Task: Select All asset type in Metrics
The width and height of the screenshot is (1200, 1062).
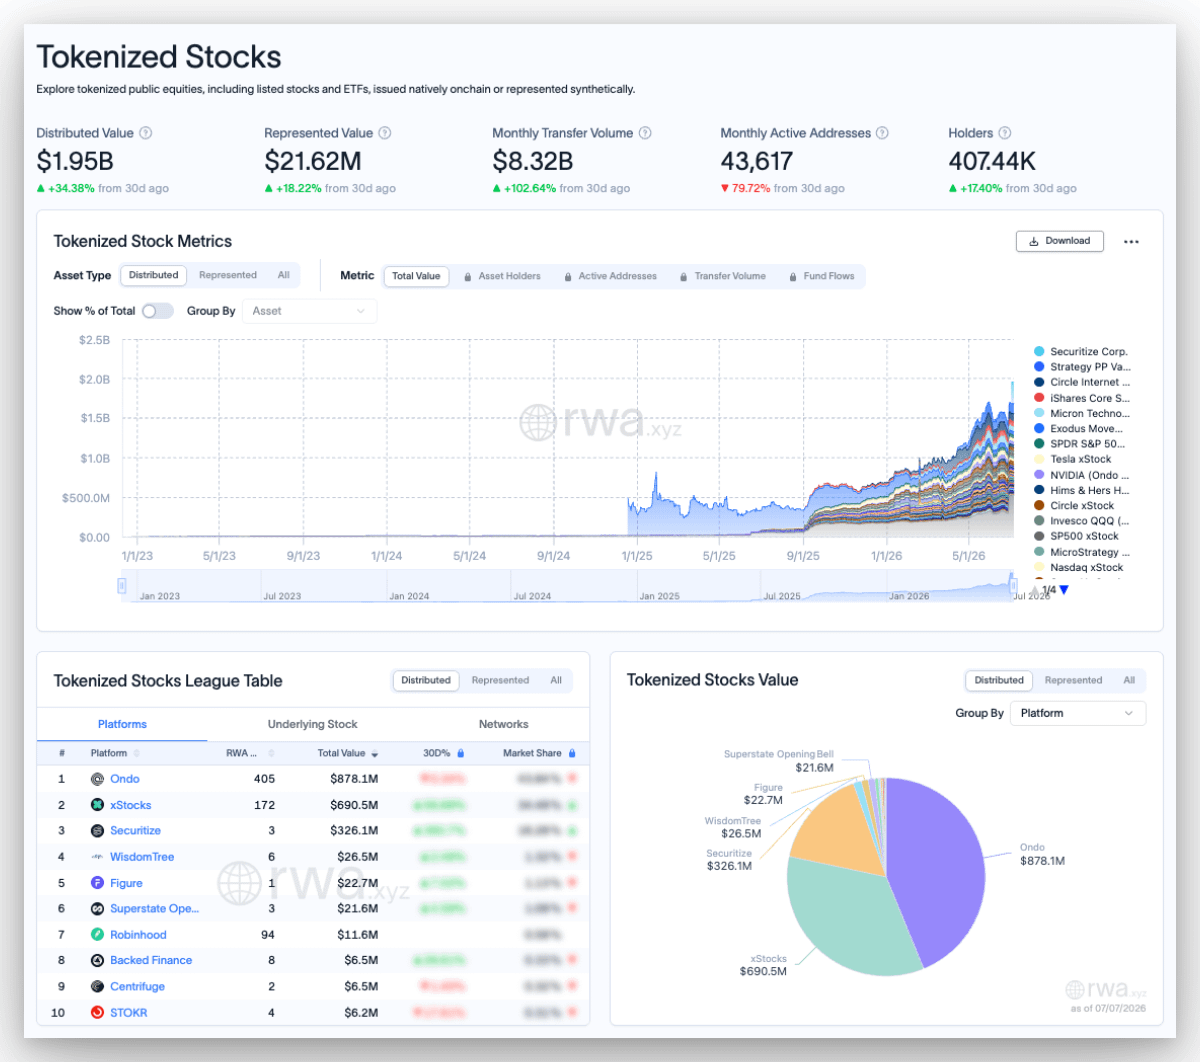Action: point(284,275)
